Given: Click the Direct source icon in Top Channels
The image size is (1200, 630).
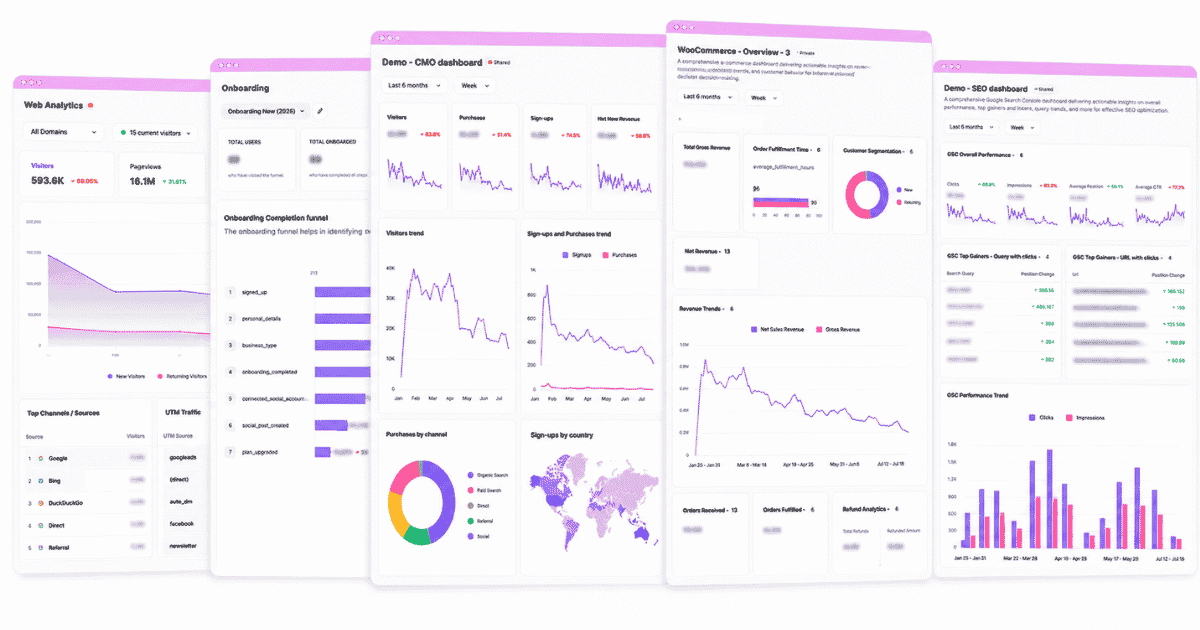Looking at the screenshot, I should coord(40,524).
